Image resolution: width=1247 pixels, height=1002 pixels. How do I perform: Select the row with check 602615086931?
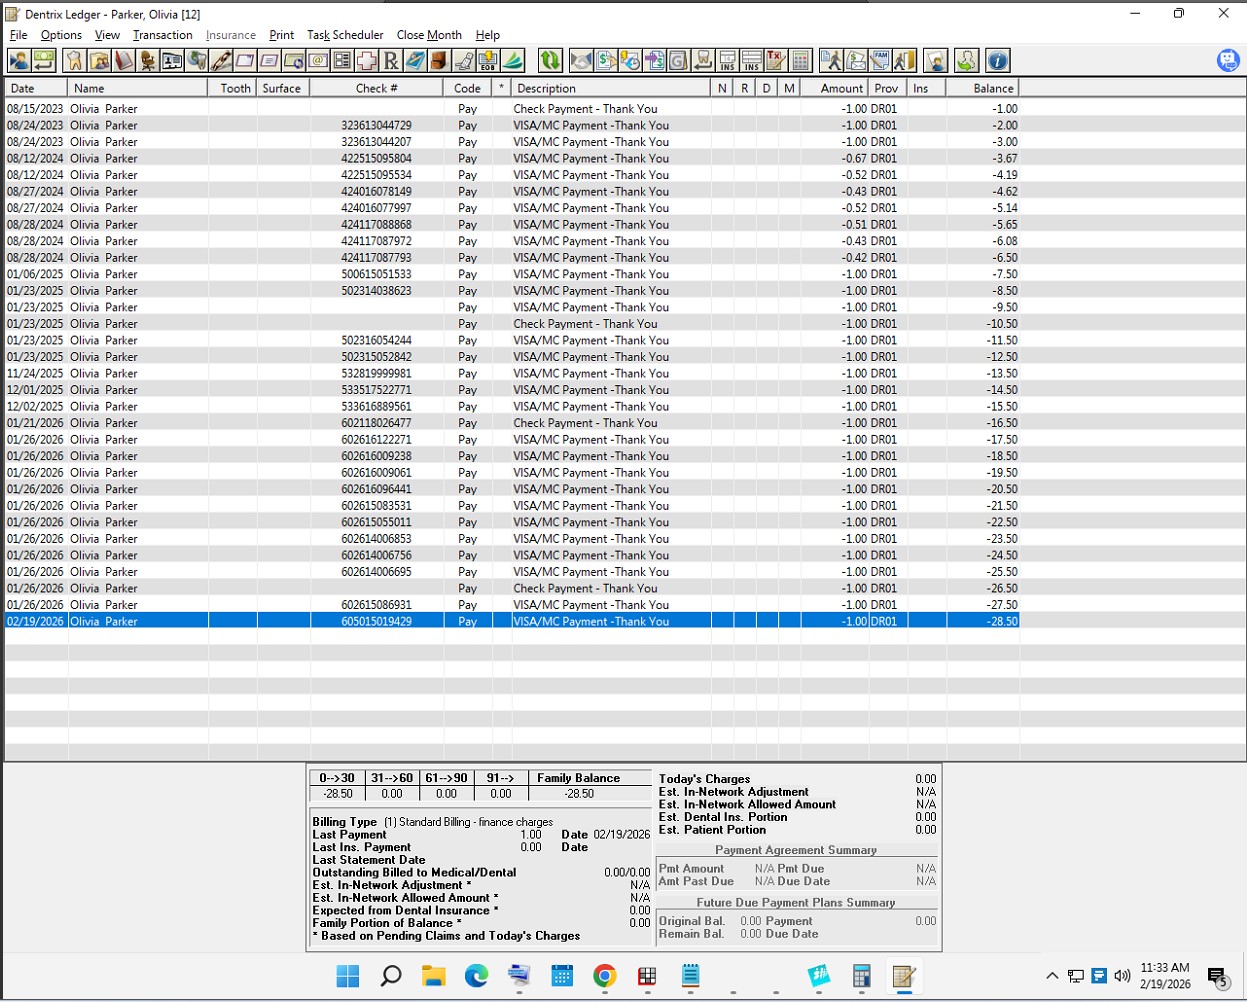coord(512,605)
